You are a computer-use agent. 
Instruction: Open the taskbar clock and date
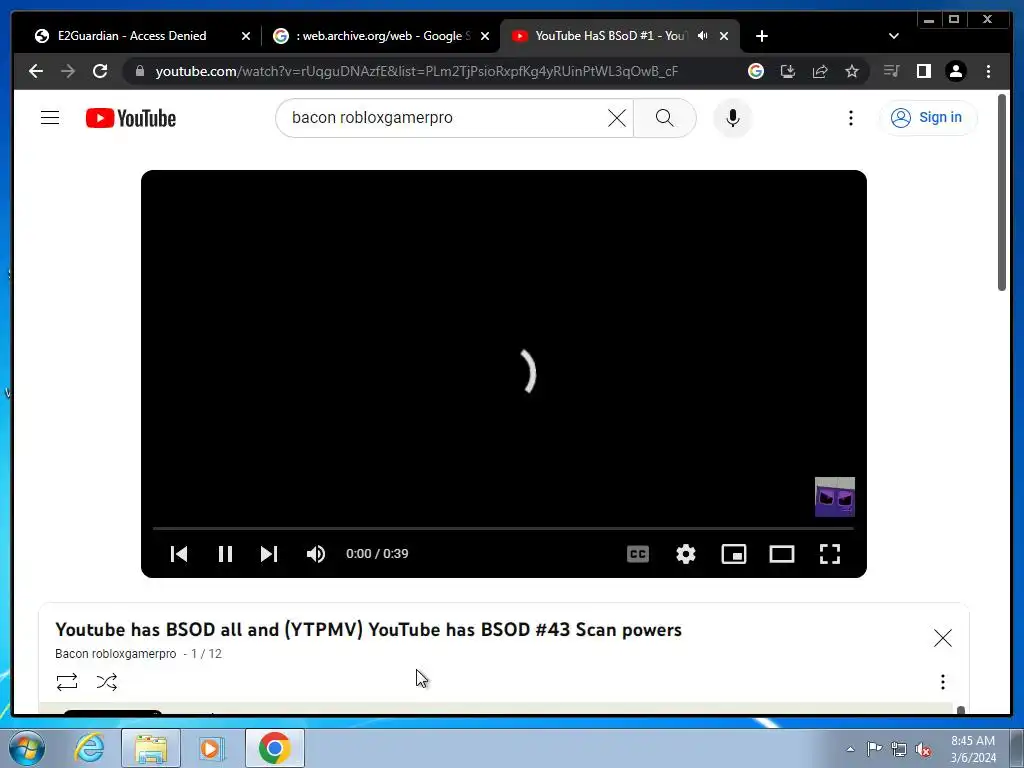pyautogui.click(x=973, y=749)
